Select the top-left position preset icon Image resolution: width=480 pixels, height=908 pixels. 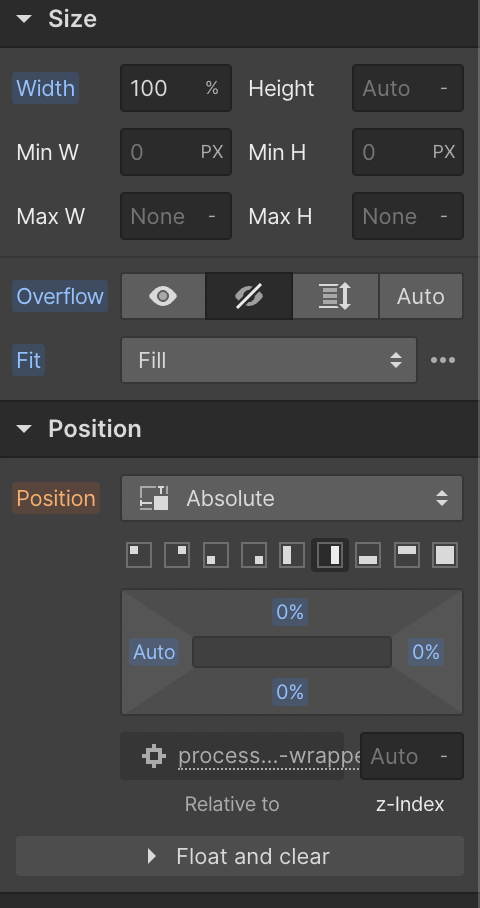point(139,555)
